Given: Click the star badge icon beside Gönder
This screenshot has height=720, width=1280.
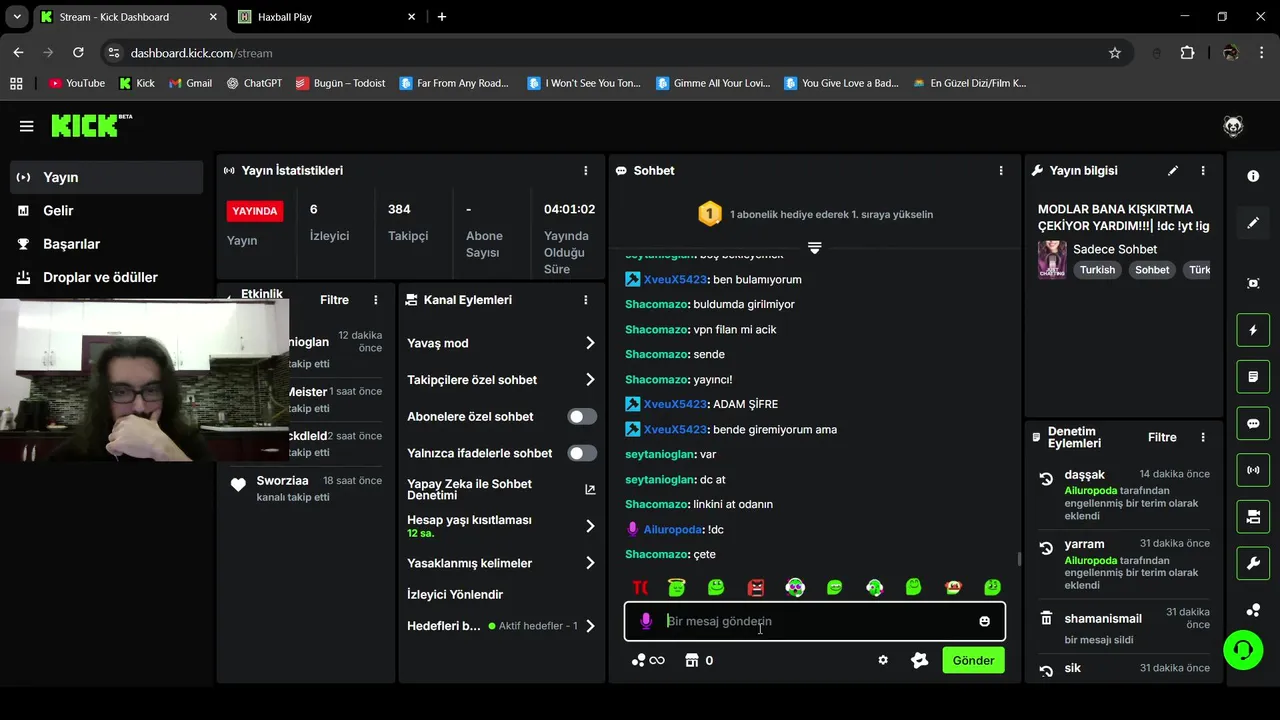Looking at the screenshot, I should coord(920,660).
